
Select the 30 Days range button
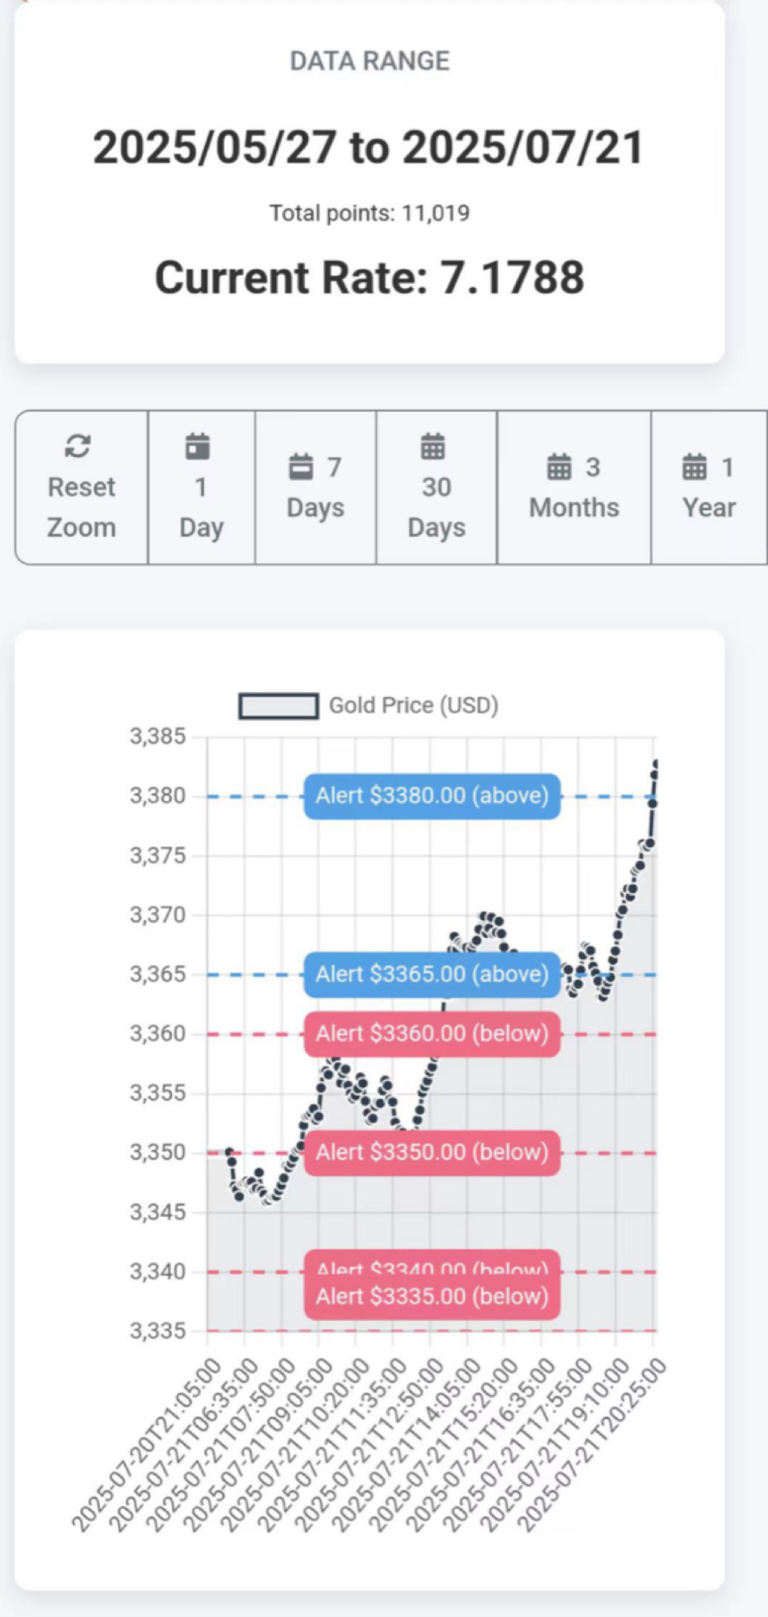click(x=436, y=487)
